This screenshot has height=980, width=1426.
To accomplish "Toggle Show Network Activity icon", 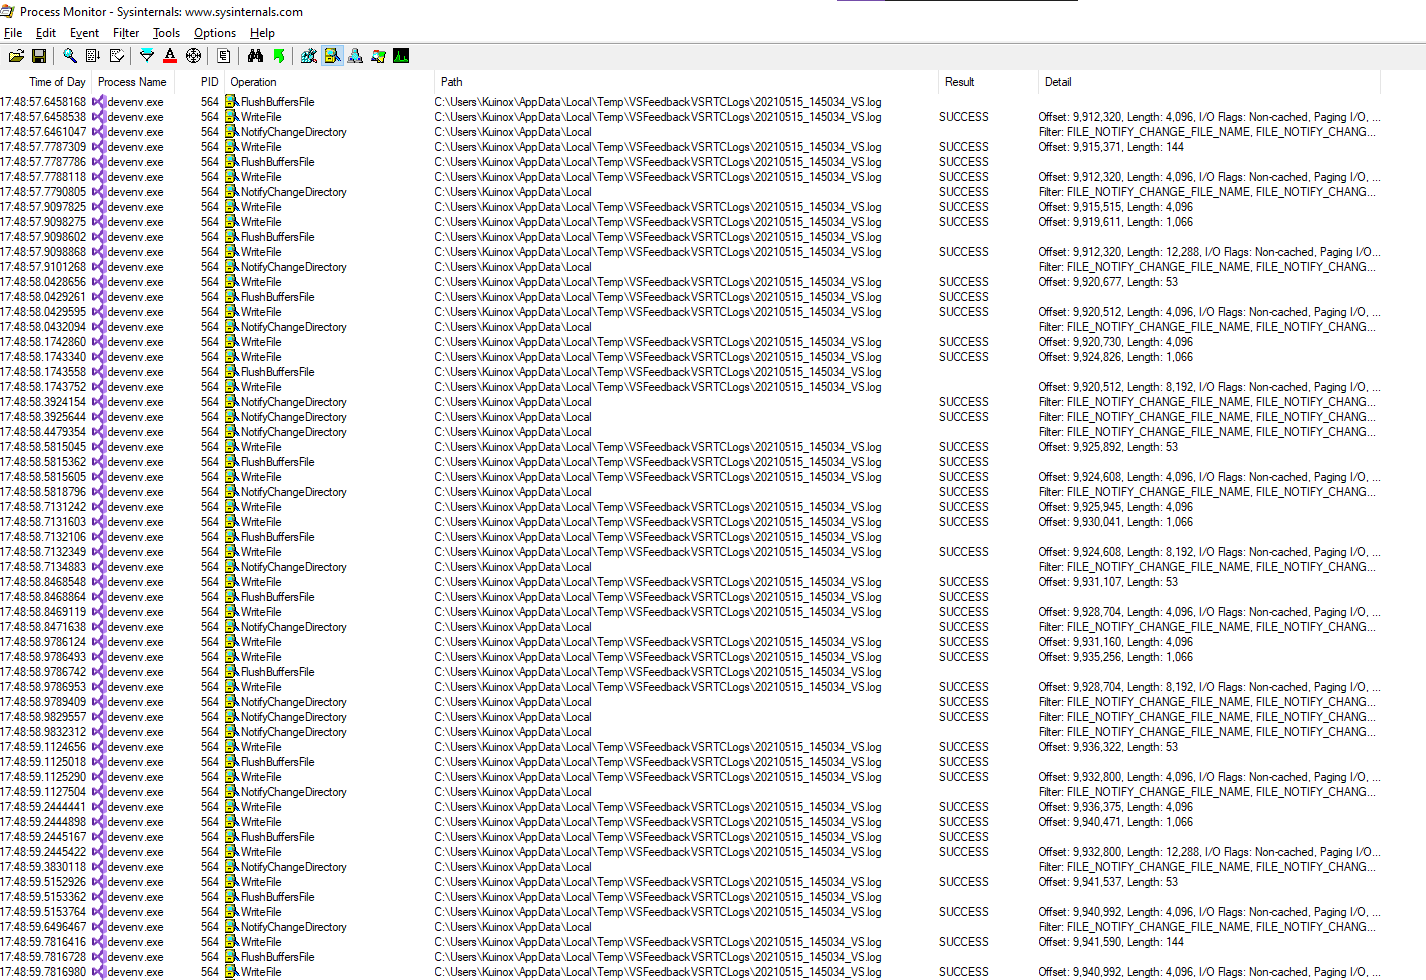I will pos(356,56).
